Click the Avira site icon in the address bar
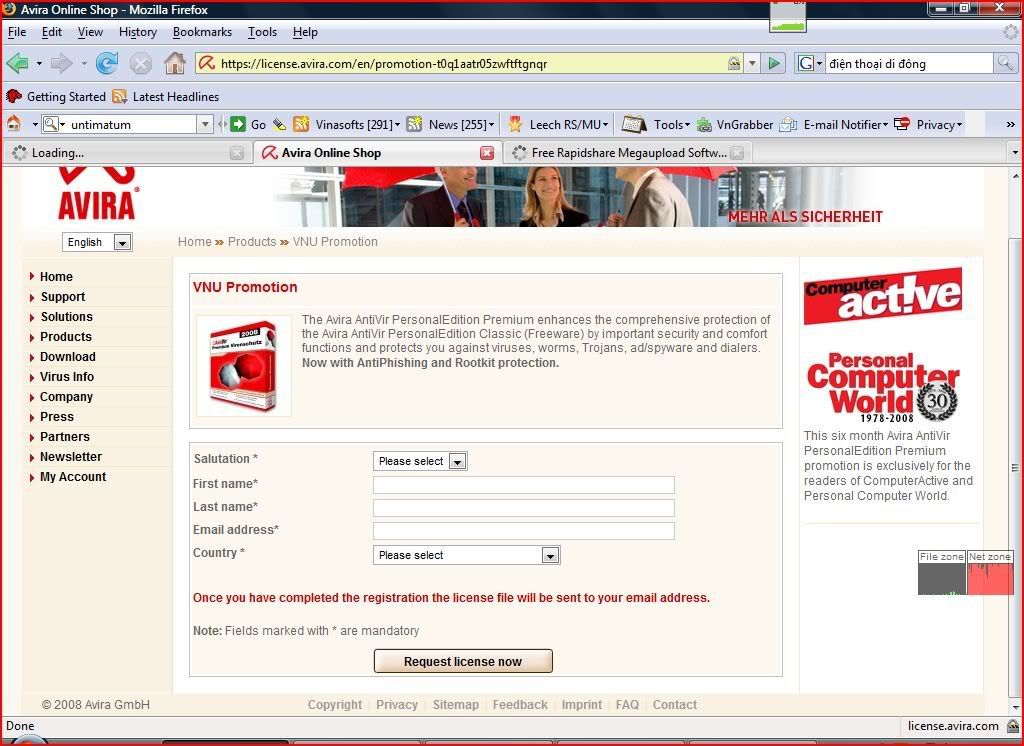The image size is (1024, 746). click(x=207, y=63)
